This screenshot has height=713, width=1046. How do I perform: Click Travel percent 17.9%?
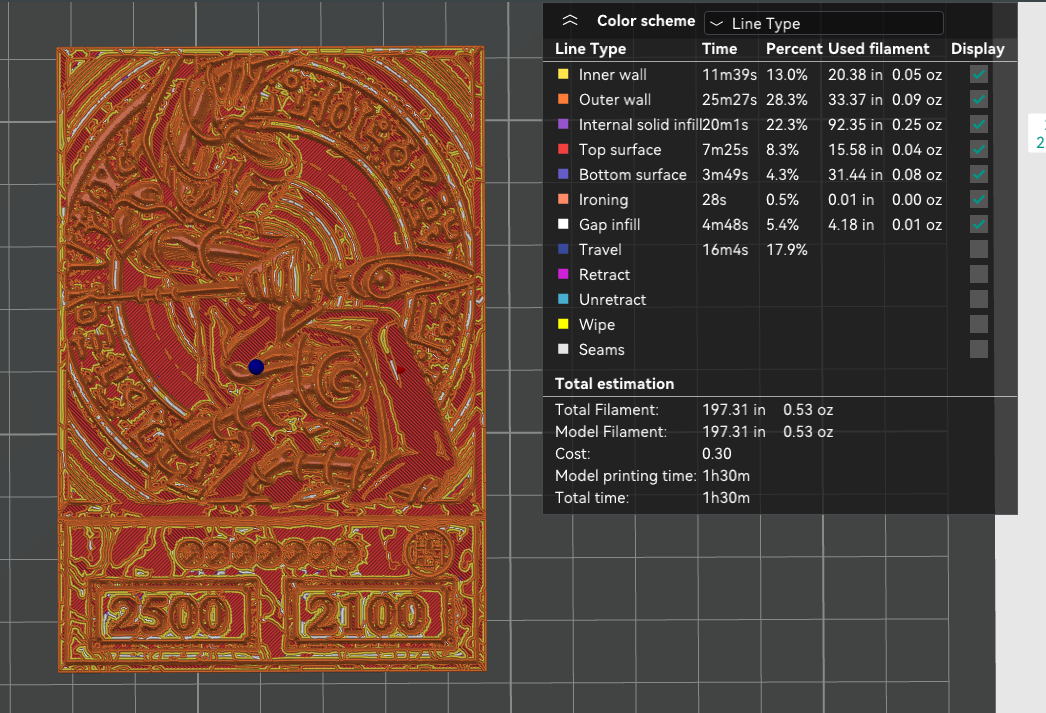coord(787,249)
